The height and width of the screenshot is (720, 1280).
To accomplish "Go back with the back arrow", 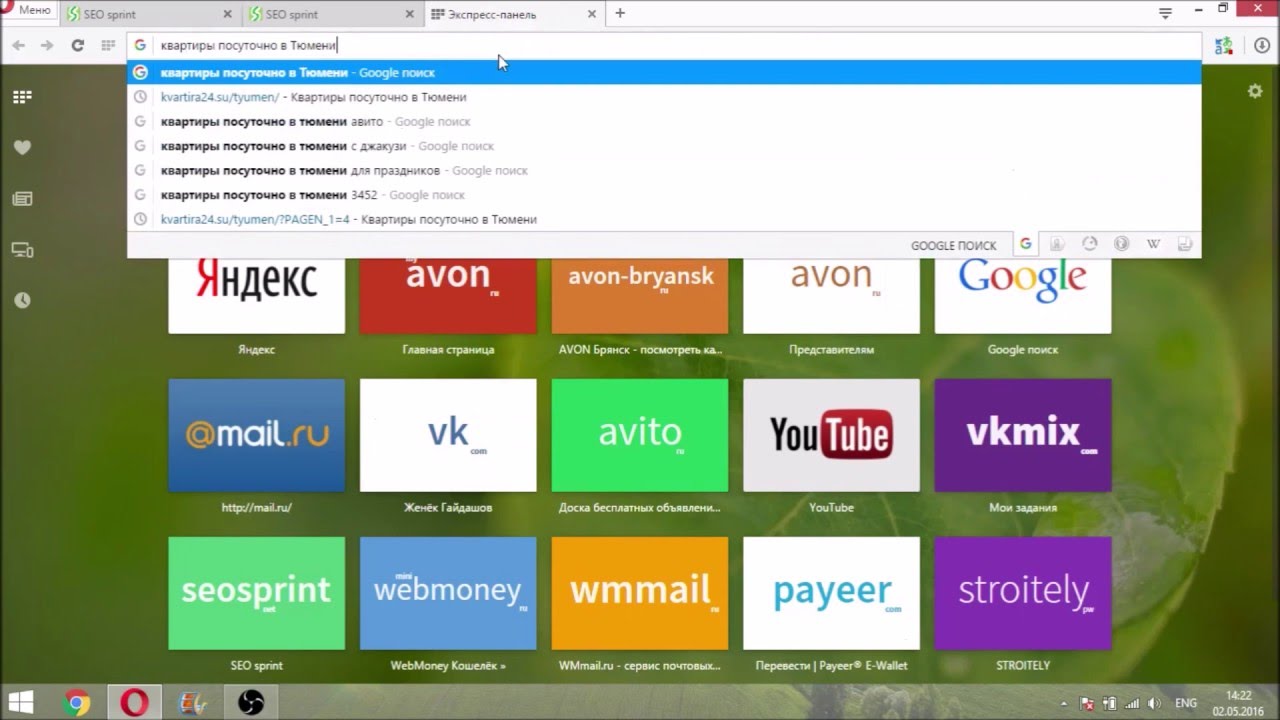I will coord(18,45).
